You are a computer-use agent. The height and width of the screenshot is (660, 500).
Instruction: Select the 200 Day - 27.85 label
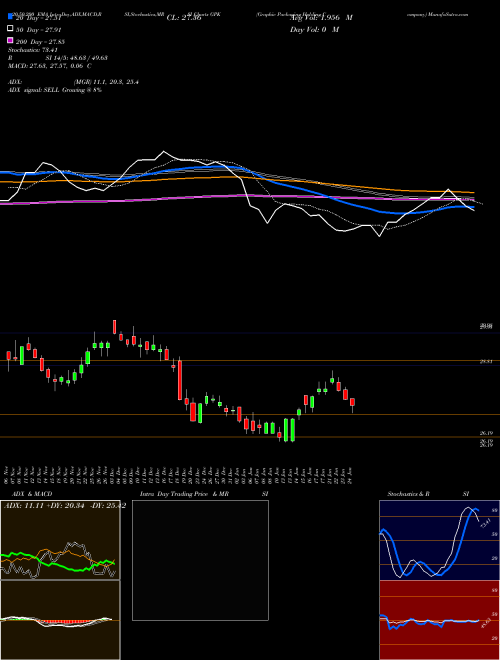[x=40, y=42]
